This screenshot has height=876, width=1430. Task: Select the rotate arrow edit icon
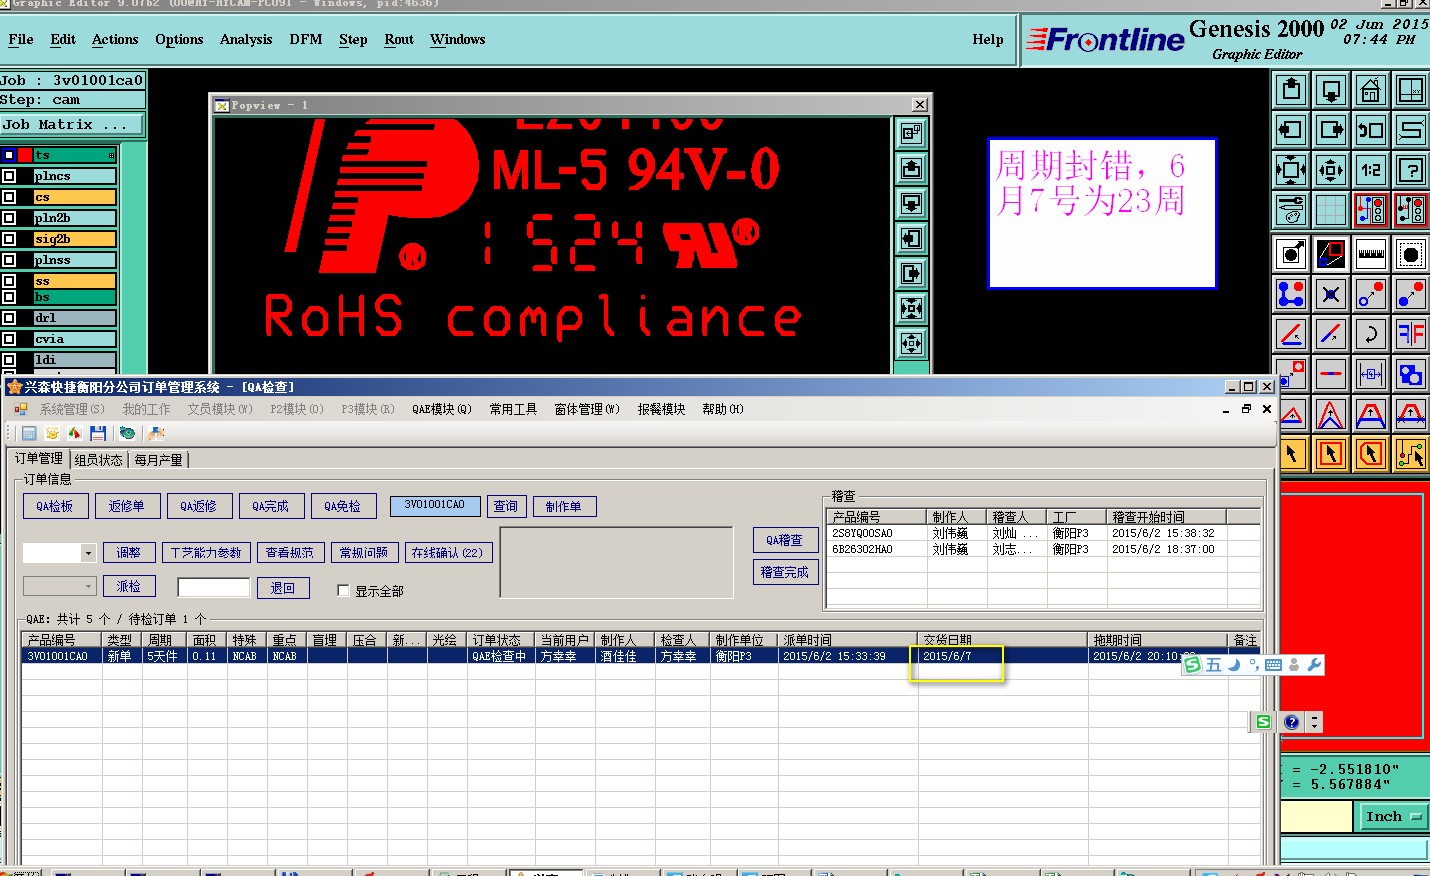point(1371,334)
